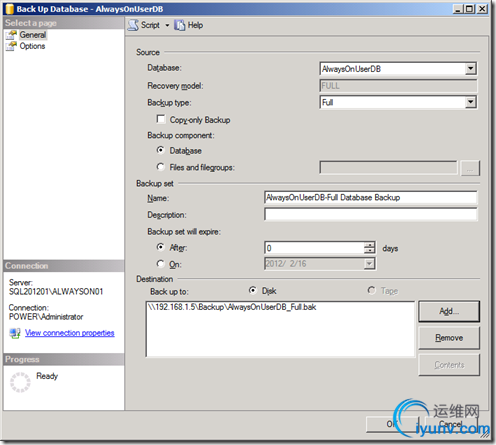Select the Options page
Screen dimensions: 496x445
coord(32,46)
